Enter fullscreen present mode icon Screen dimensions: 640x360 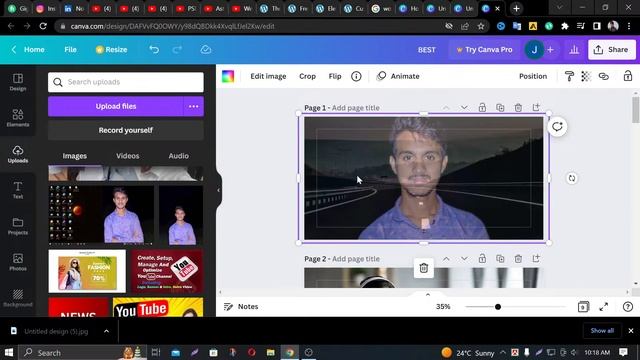coord(604,307)
